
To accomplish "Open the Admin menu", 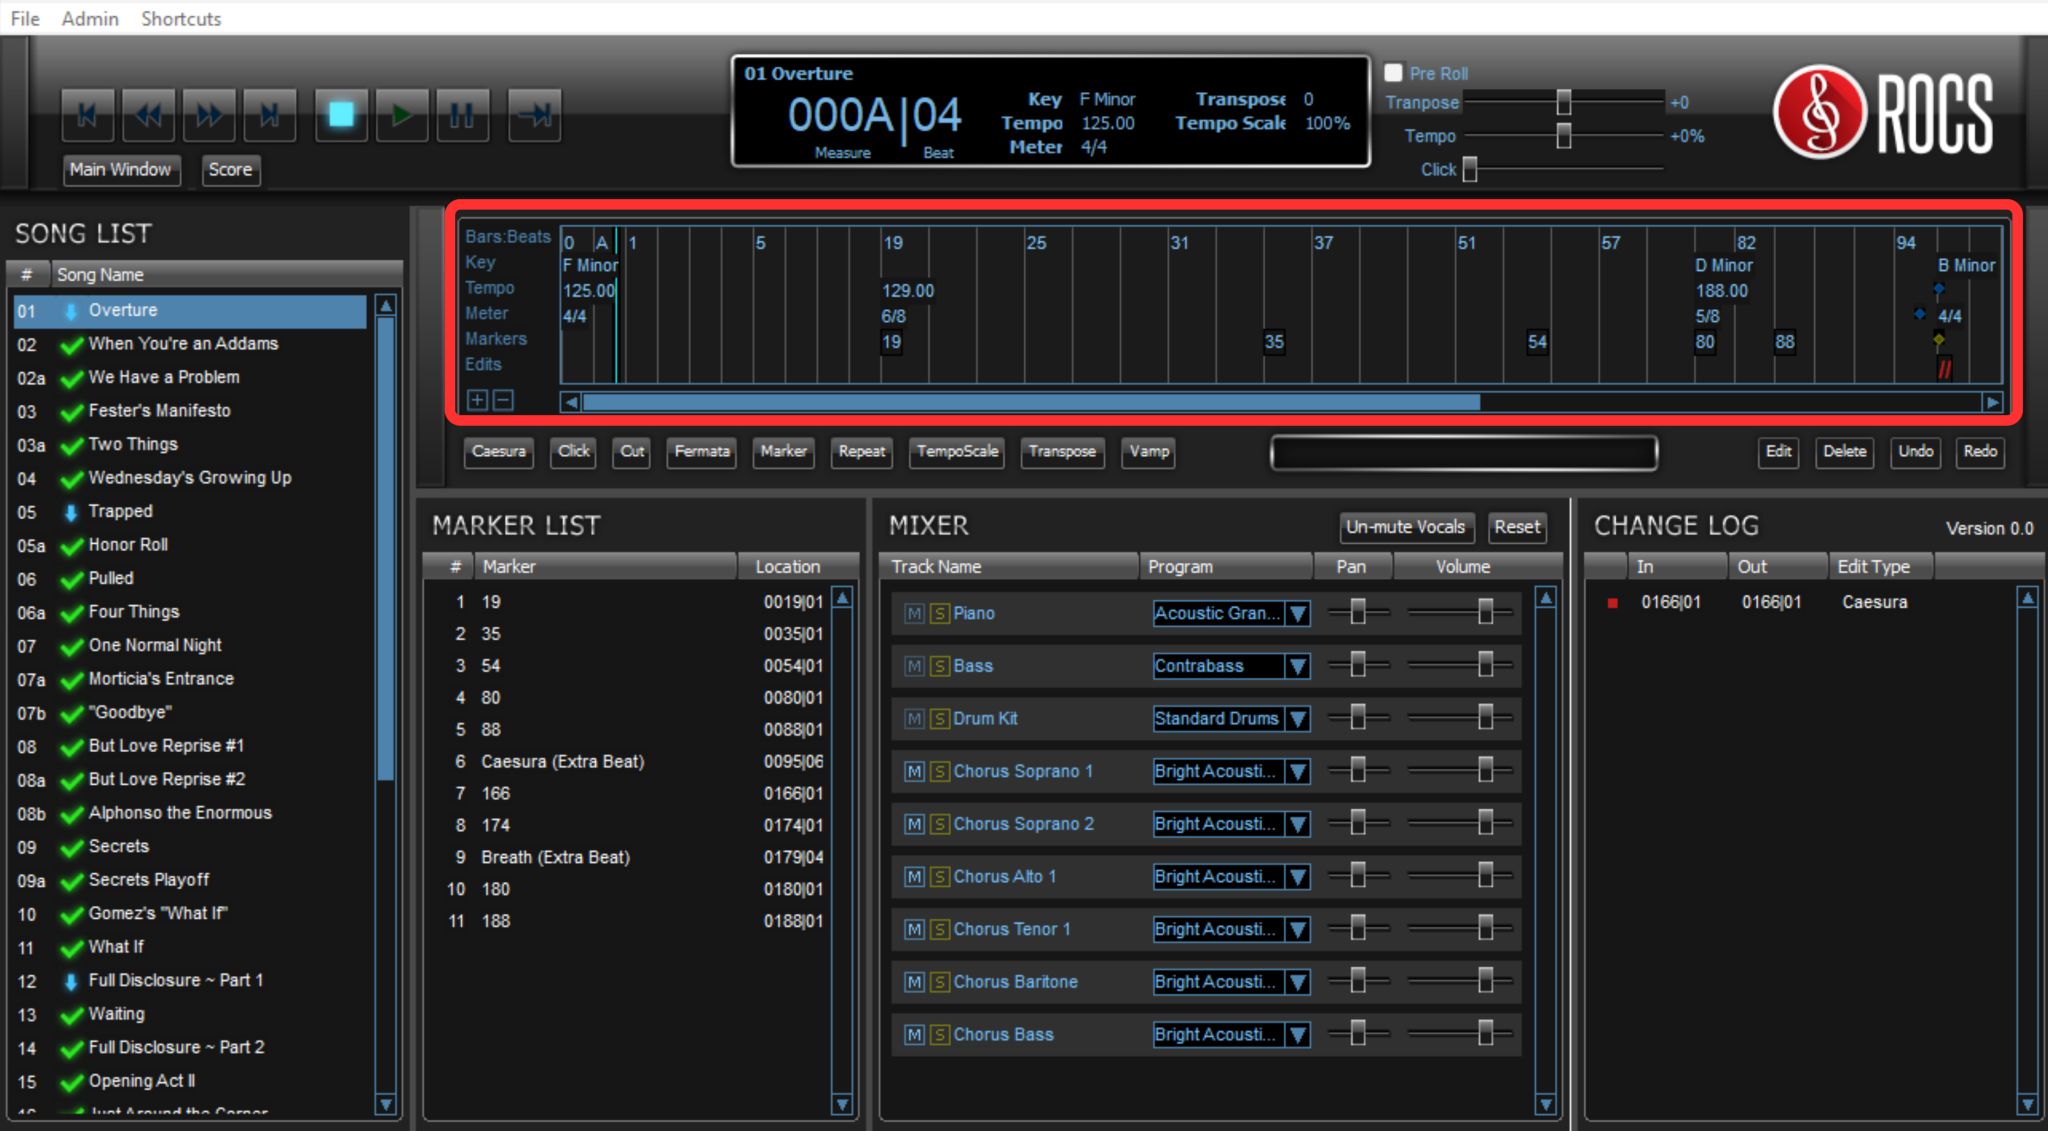I will (x=89, y=18).
